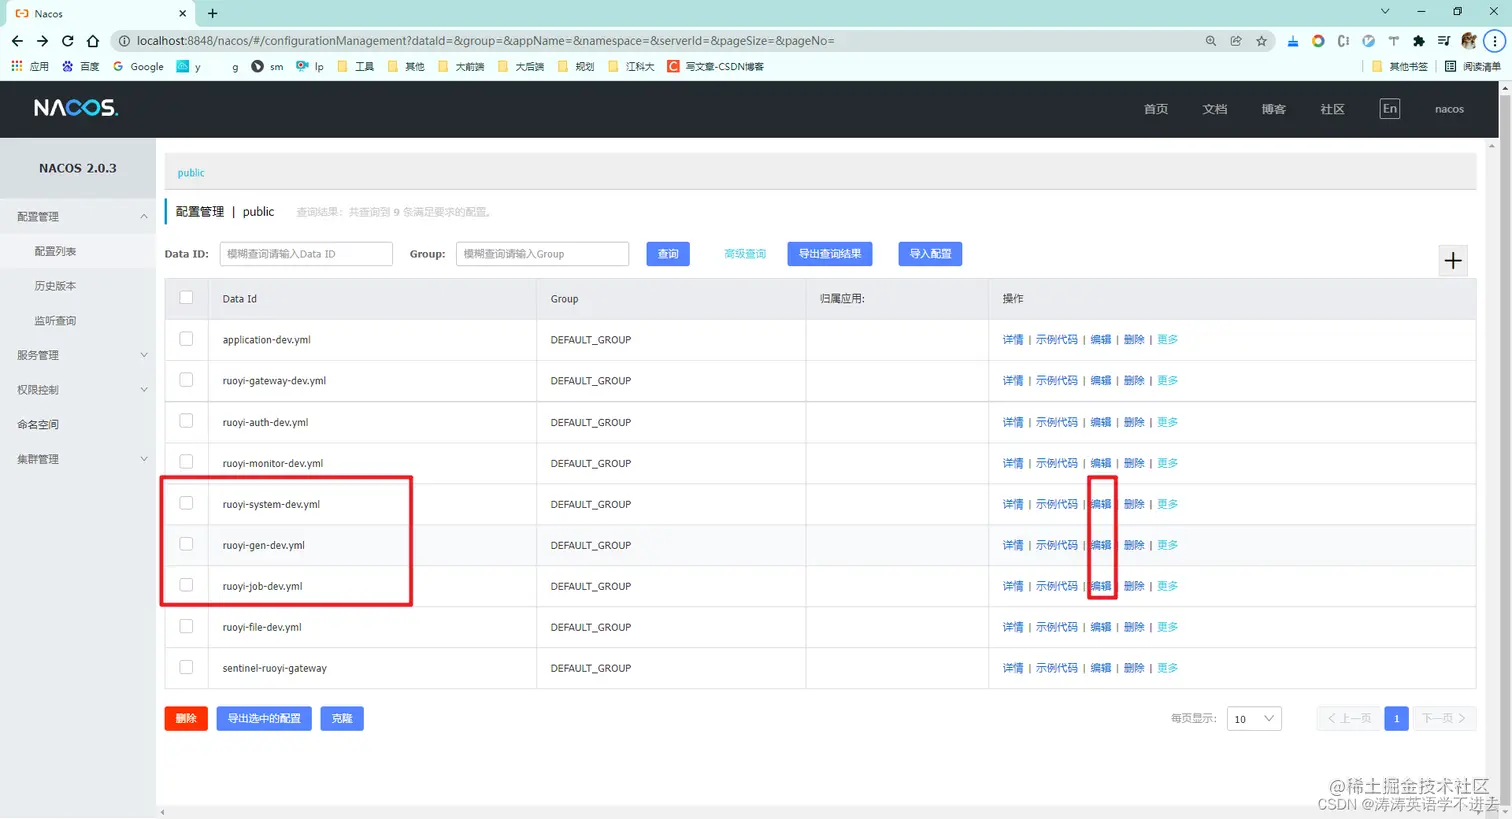Expand the 集群管理 sidebar section
Screen dimensions: 1512x819
pos(78,459)
